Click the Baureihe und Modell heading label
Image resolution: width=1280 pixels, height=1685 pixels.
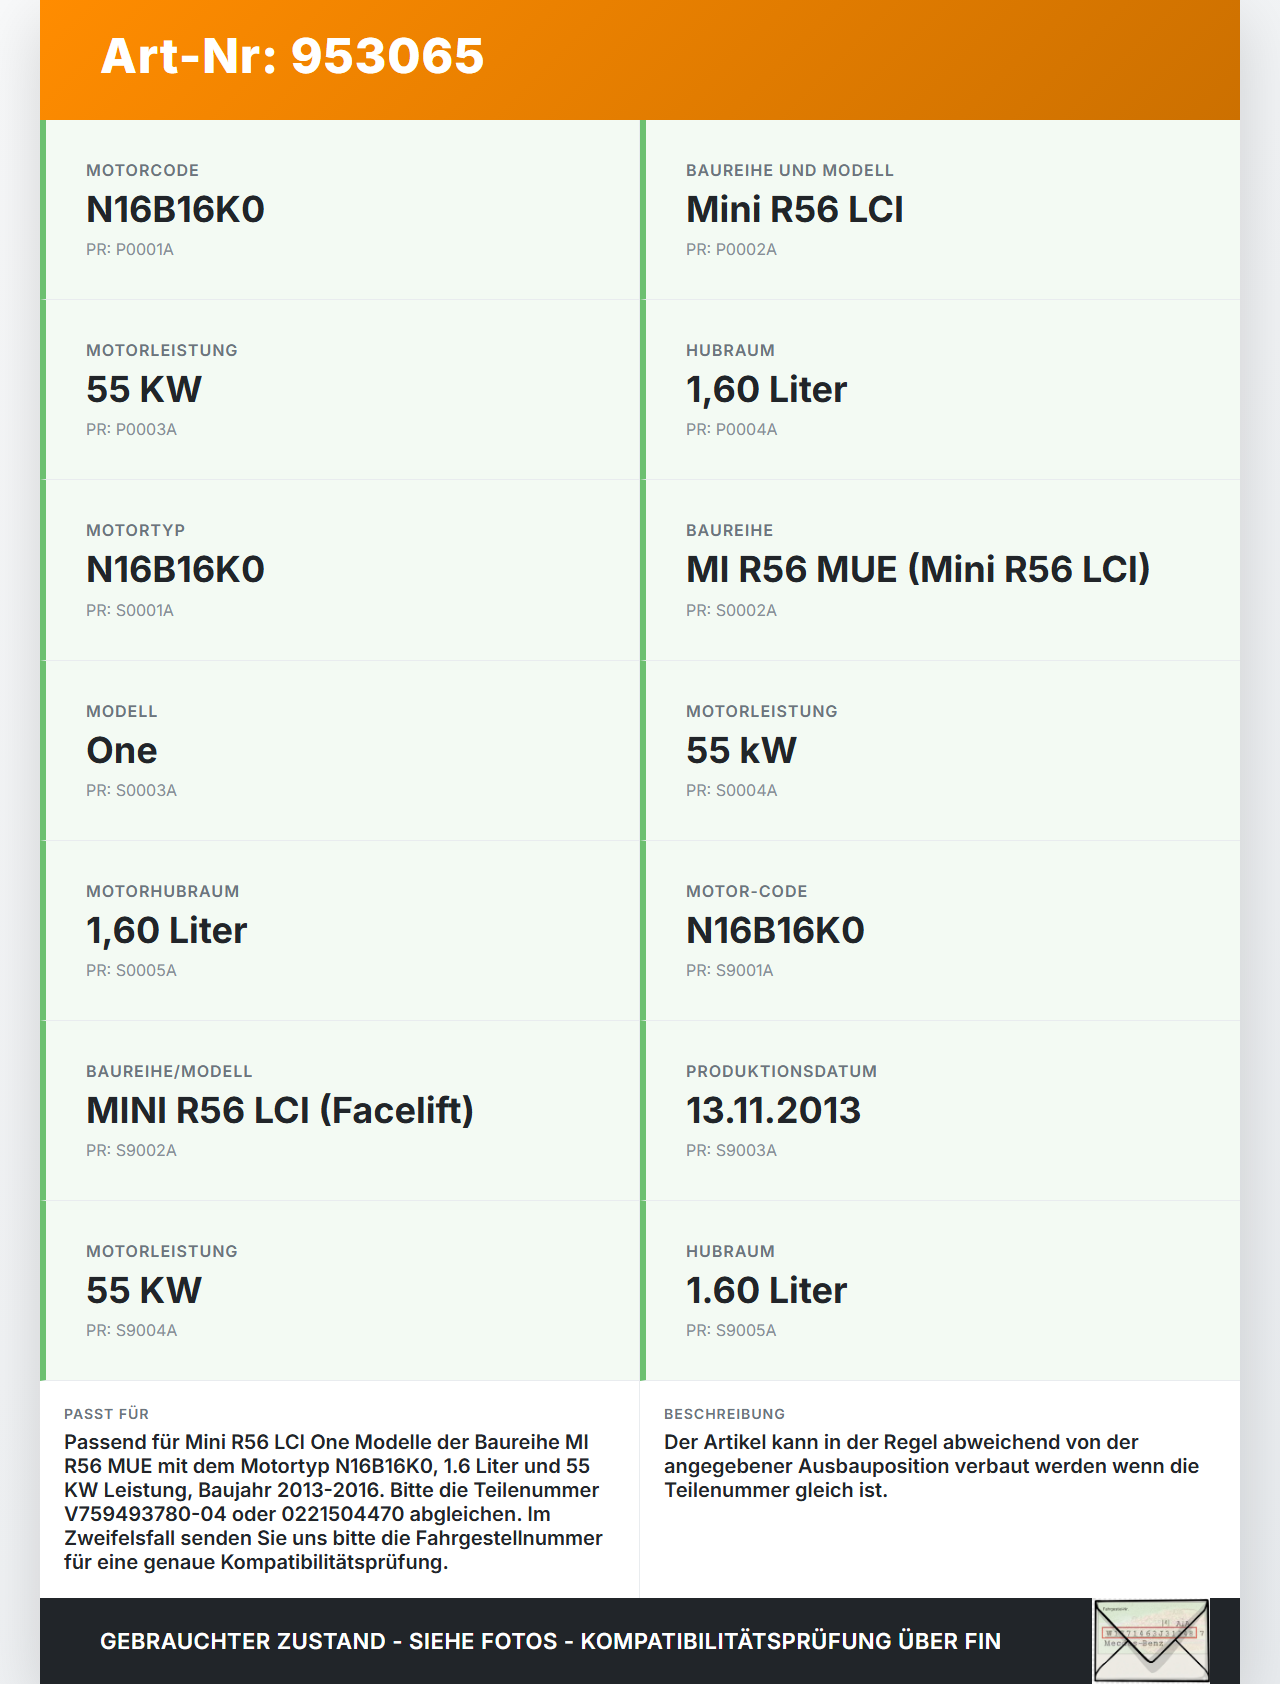[x=789, y=171]
